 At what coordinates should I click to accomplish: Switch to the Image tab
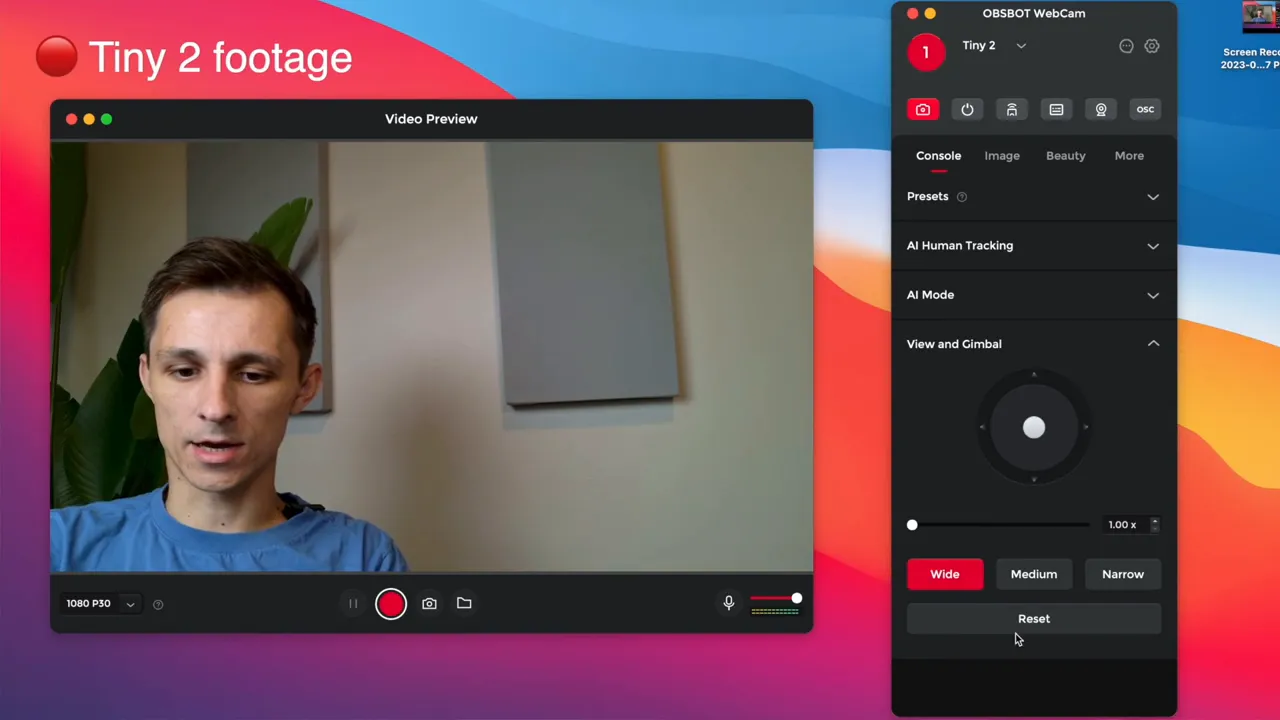pyautogui.click(x=1002, y=156)
